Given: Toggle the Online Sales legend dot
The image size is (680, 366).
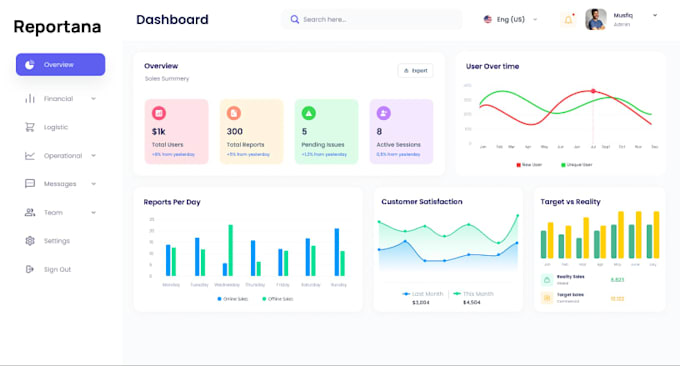Looking at the screenshot, I should (x=219, y=299).
